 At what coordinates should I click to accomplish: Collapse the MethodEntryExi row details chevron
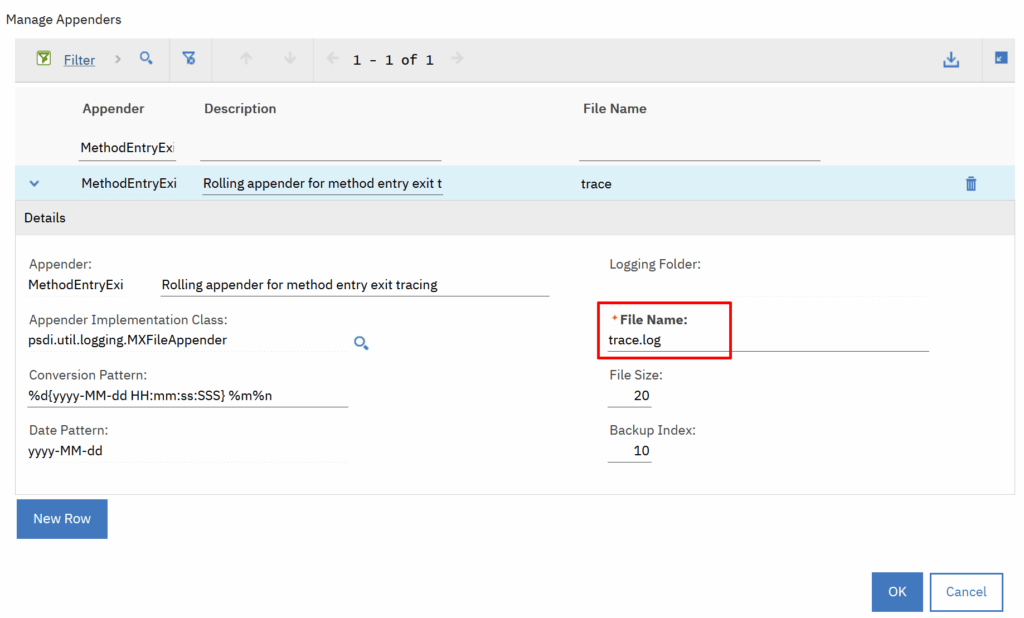34,184
